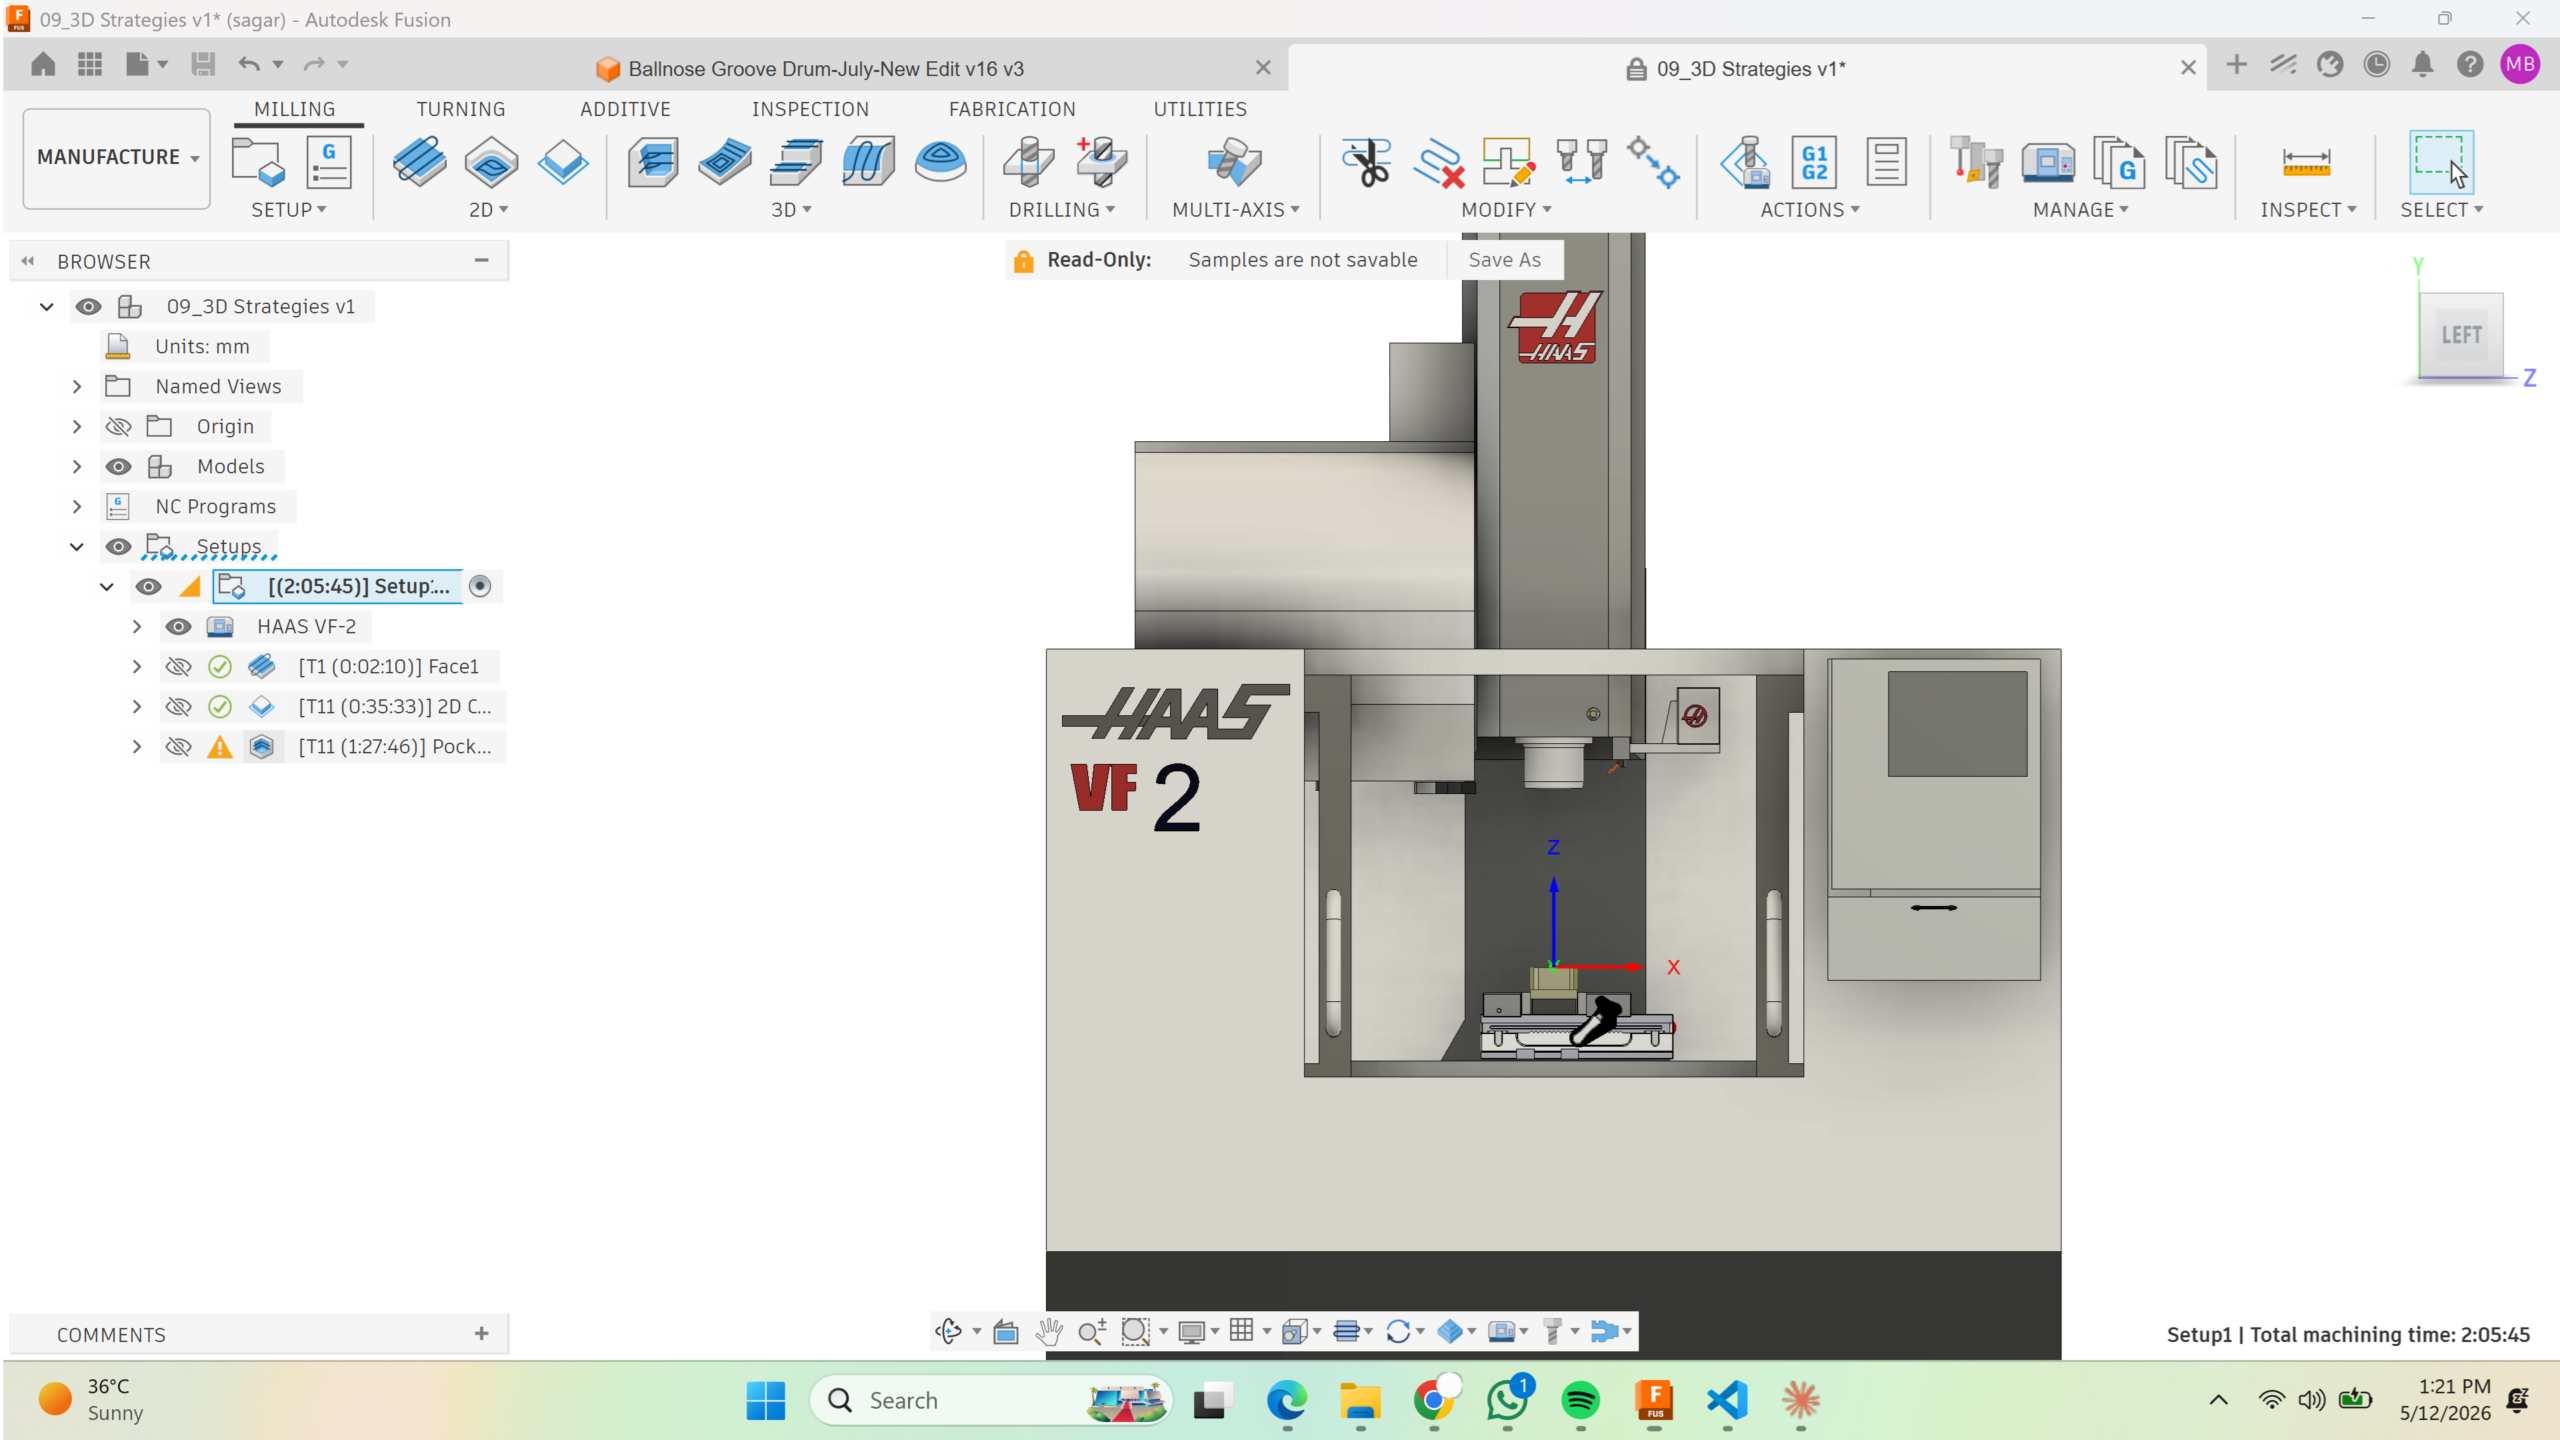Add a comment with the plus button
The width and height of the screenshot is (2560, 1440).
[x=481, y=1334]
